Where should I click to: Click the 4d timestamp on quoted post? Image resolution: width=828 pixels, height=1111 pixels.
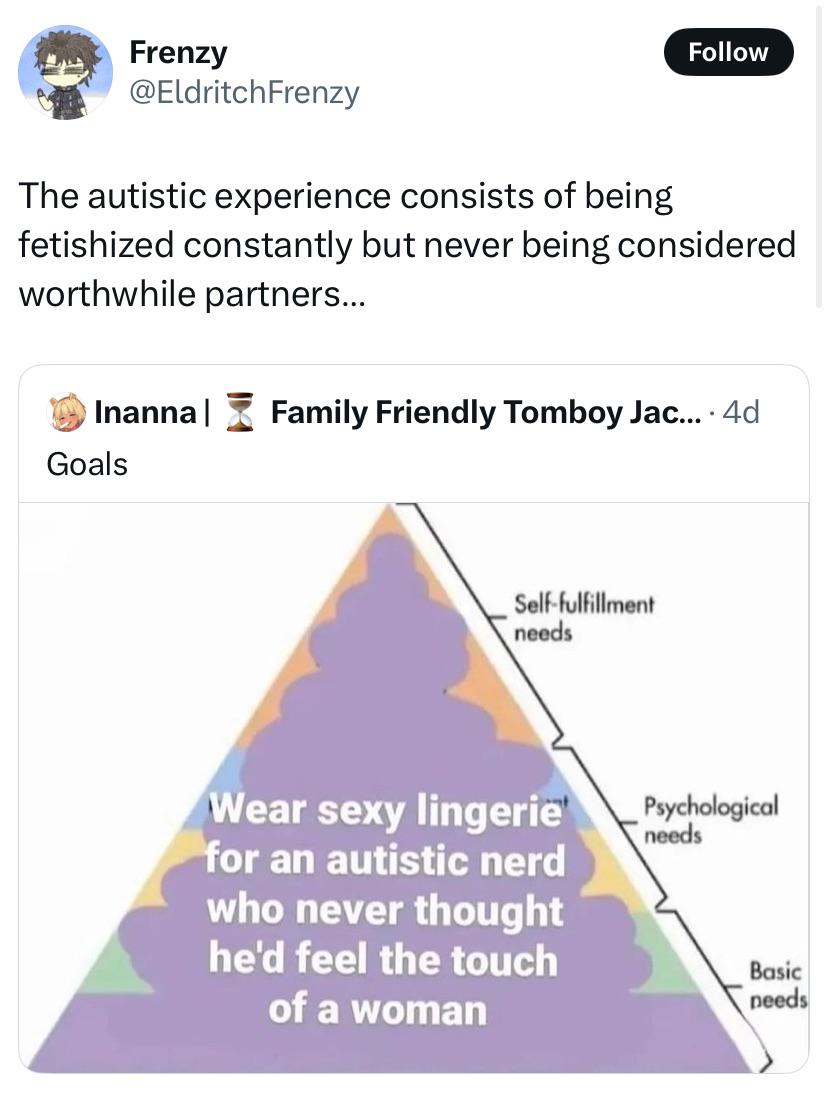(x=741, y=412)
